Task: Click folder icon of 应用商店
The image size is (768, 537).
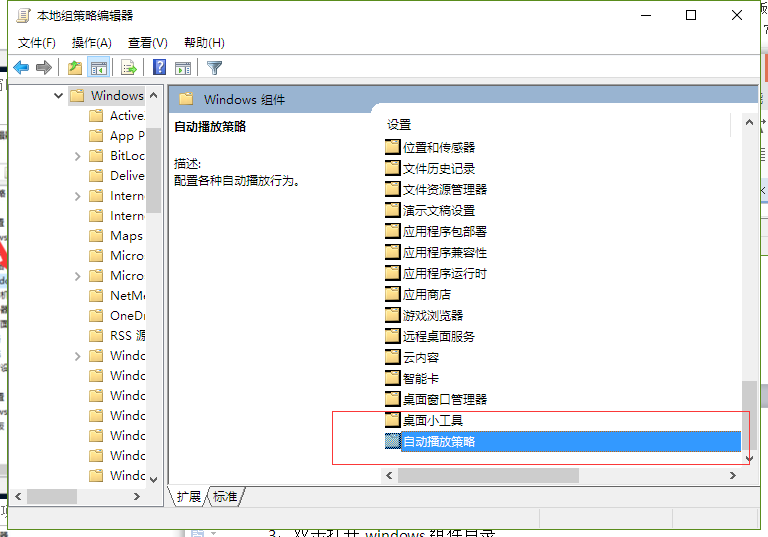Action: pyautogui.click(x=392, y=294)
